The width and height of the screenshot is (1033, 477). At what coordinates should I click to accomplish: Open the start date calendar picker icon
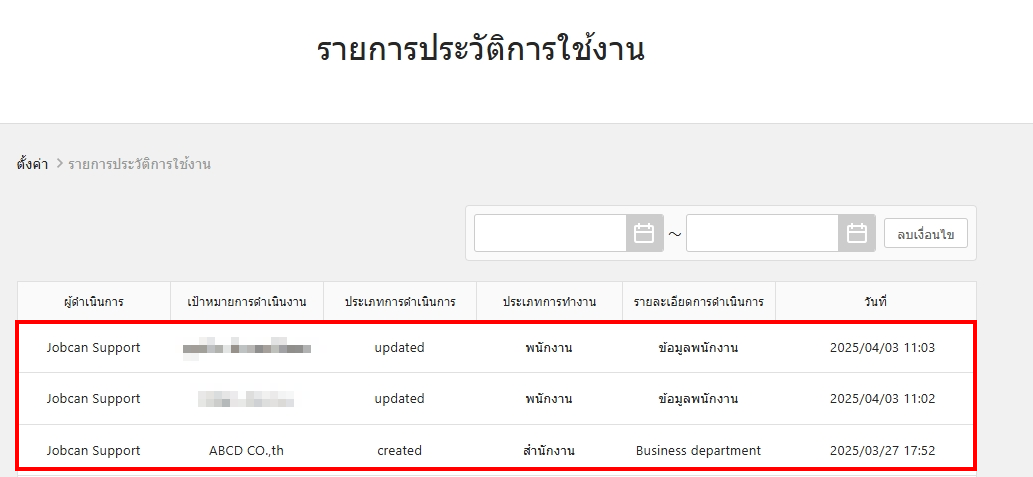coord(644,233)
